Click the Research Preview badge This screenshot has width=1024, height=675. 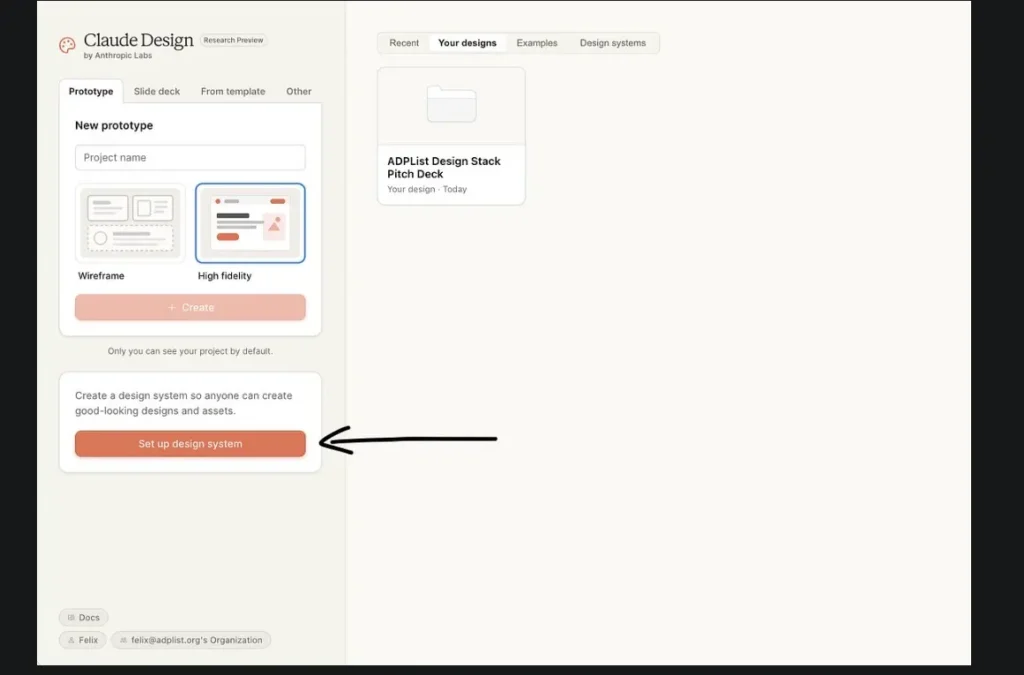(x=234, y=41)
